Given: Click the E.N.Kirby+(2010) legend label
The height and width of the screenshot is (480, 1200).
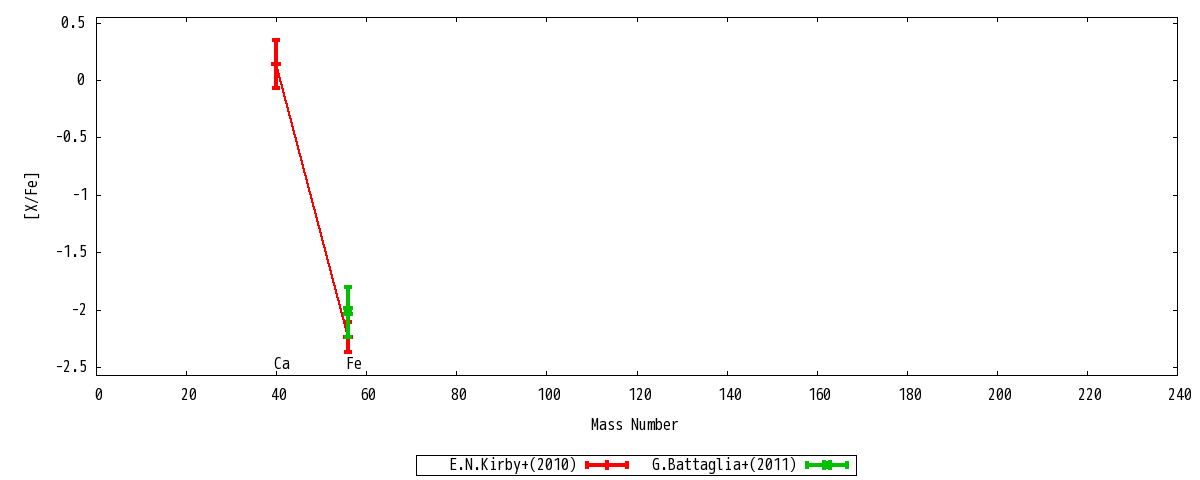Looking at the screenshot, I should pyautogui.click(x=513, y=465).
